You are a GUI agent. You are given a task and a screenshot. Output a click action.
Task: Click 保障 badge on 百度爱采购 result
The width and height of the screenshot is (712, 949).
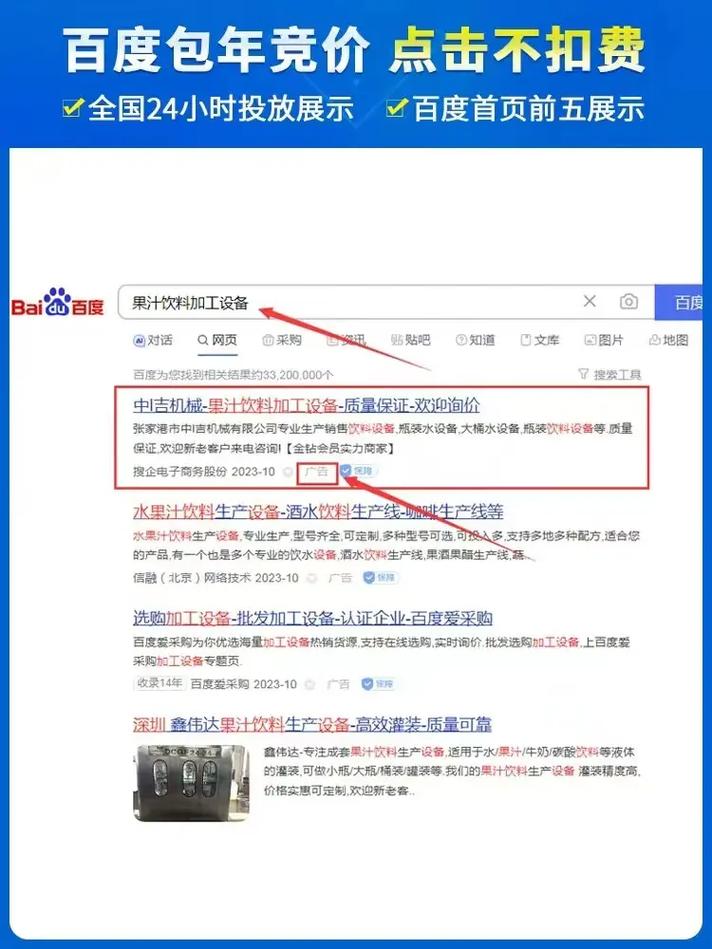[x=378, y=684]
